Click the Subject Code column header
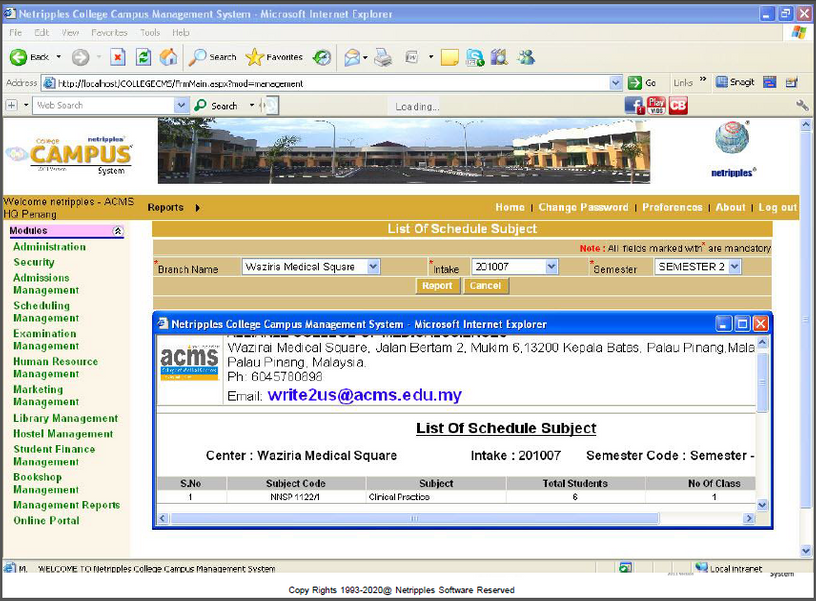This screenshot has width=816, height=601. coord(296,483)
